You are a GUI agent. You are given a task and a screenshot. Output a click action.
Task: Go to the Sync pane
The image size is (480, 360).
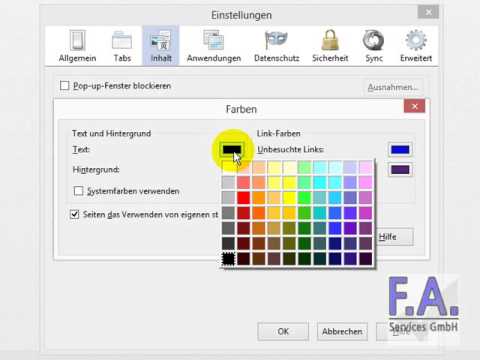[374, 46]
